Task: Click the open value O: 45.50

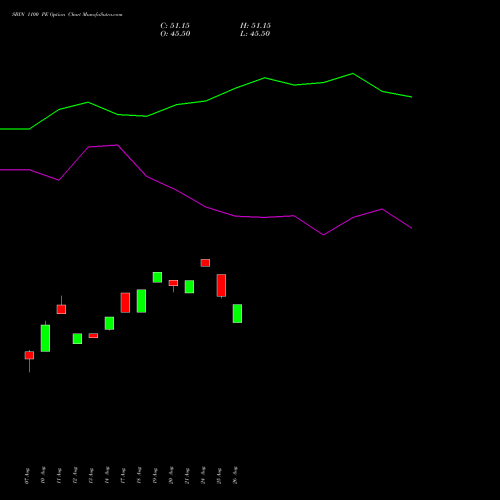Action: point(175,34)
